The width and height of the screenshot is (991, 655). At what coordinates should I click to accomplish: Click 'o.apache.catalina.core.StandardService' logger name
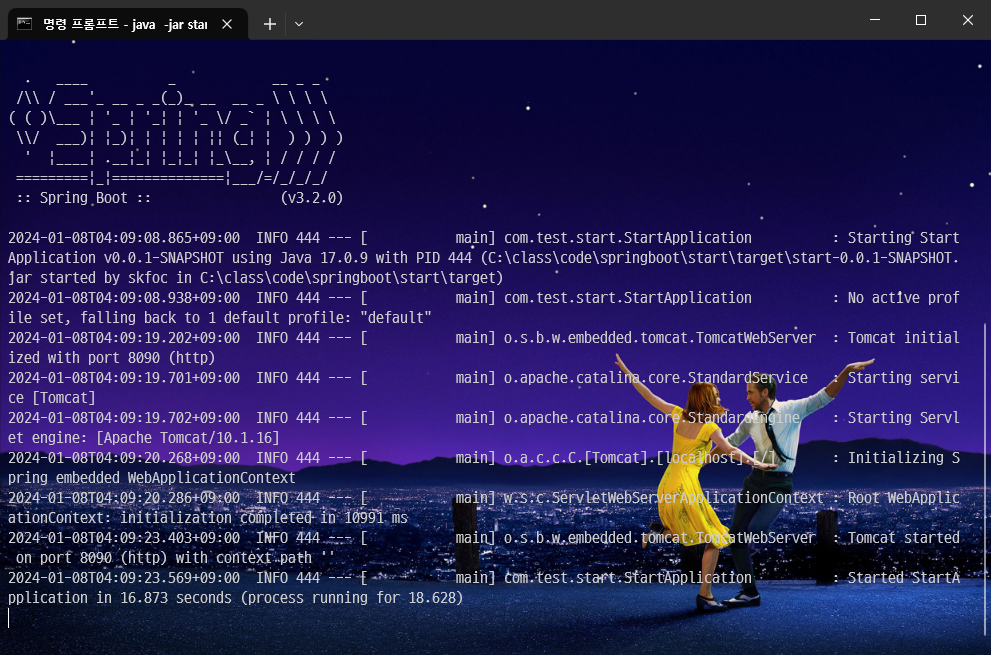(655, 378)
